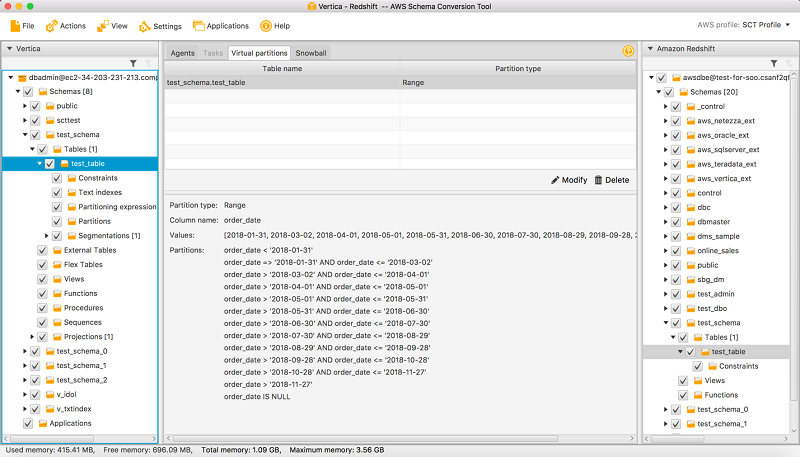Uncheck the Redshift dbmaster schema checkbox

pyautogui.click(x=676, y=222)
